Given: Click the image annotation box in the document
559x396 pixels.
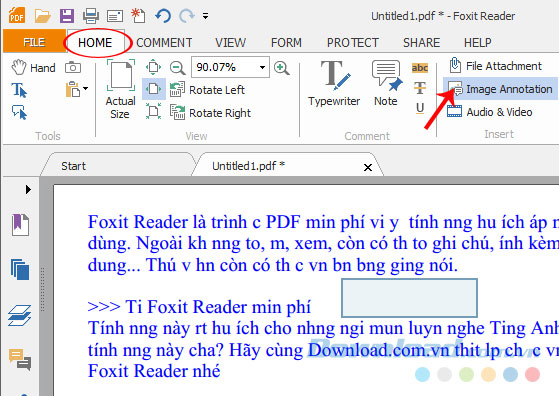Looking at the screenshot, I should pyautogui.click(x=409, y=298).
